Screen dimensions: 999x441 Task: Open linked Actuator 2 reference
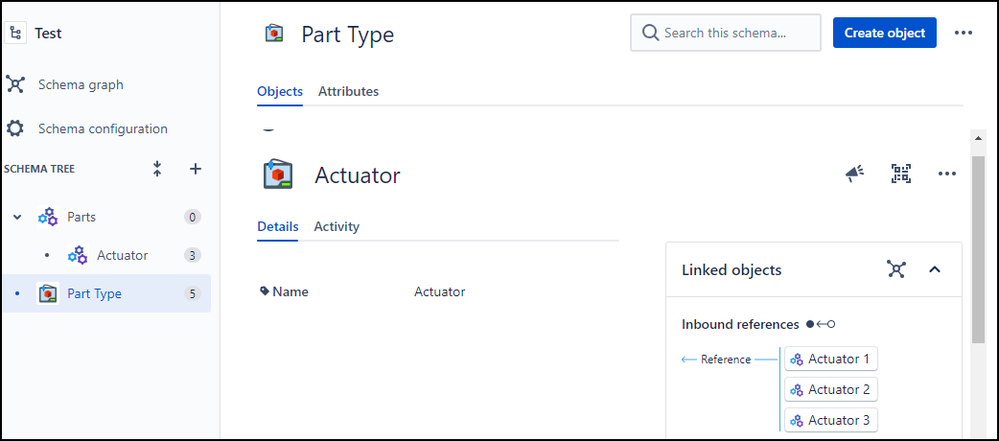click(831, 389)
